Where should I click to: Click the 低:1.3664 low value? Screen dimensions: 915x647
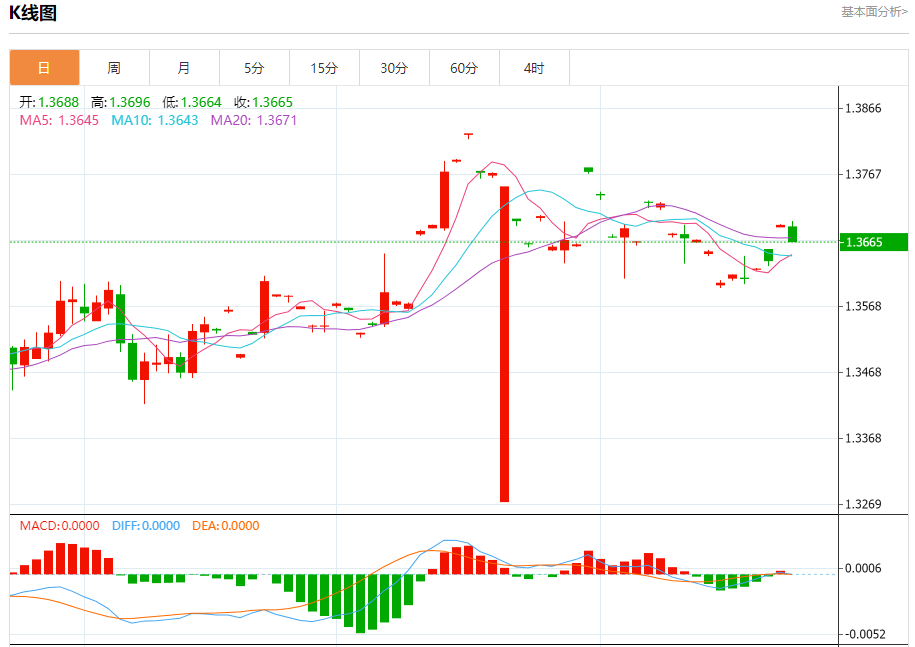[x=192, y=102]
